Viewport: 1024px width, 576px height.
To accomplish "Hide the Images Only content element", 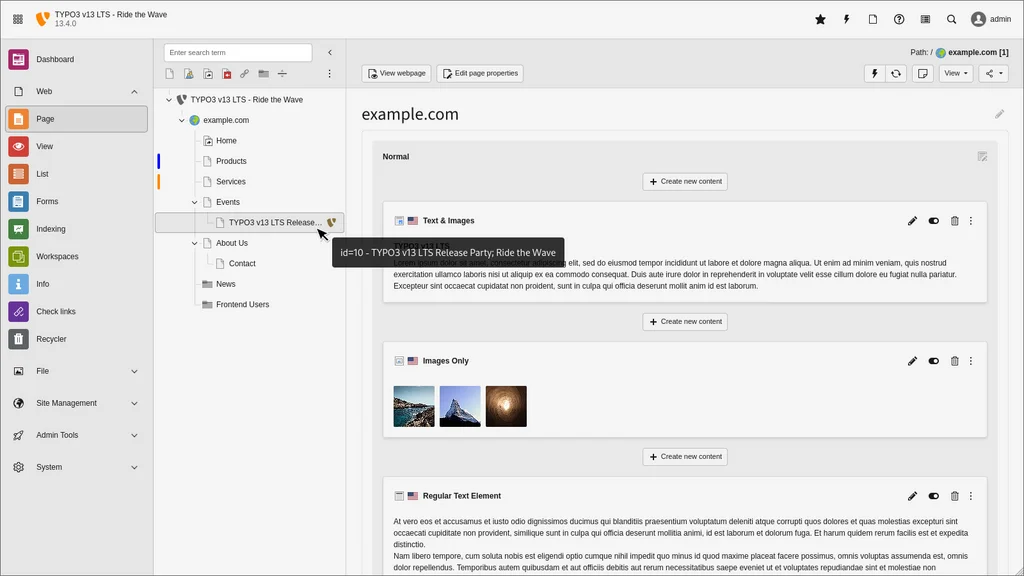I will pyautogui.click(x=933, y=361).
